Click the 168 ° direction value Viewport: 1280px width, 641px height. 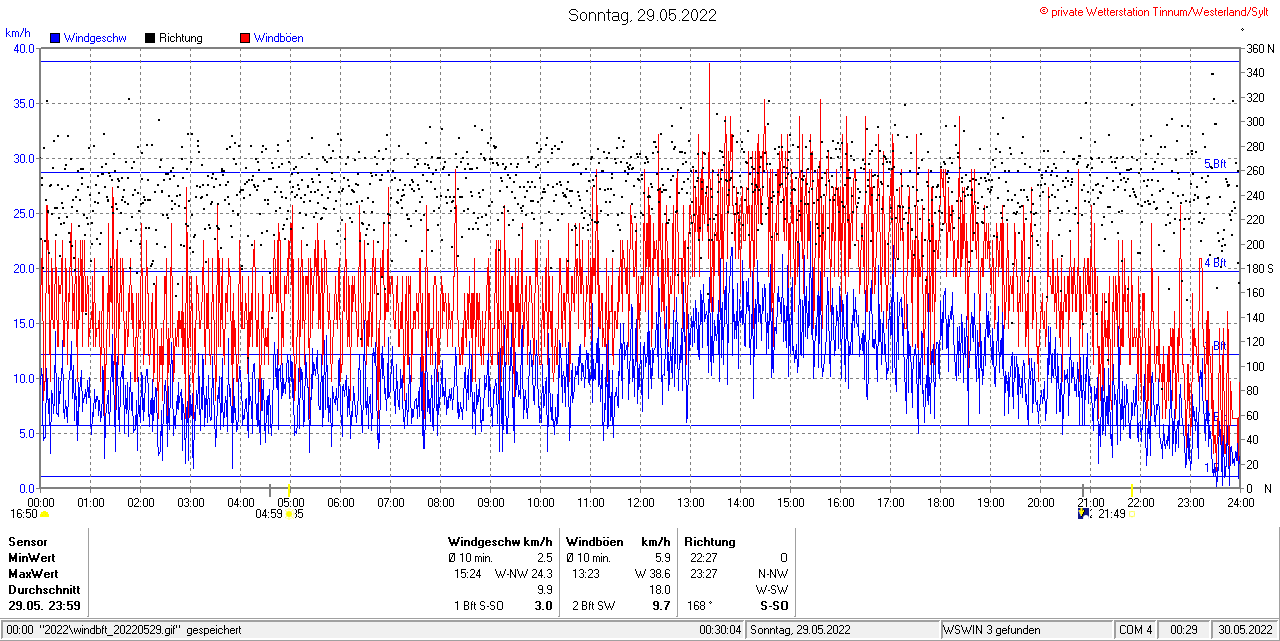pos(699,606)
